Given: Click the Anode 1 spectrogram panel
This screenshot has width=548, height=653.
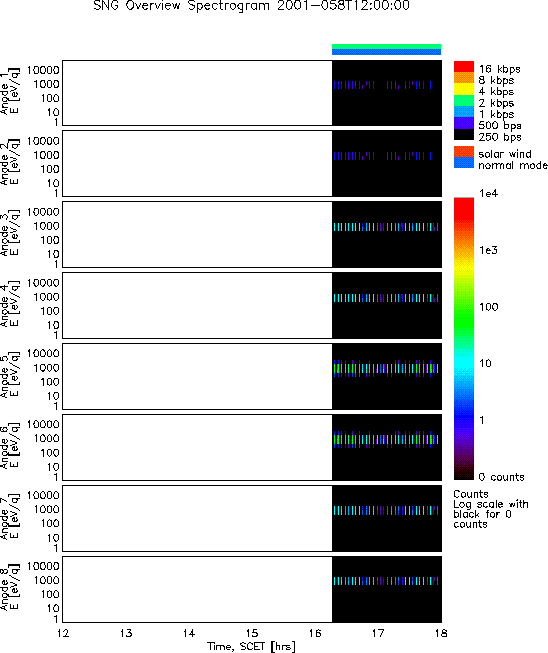Looking at the screenshot, I should pos(252,93).
